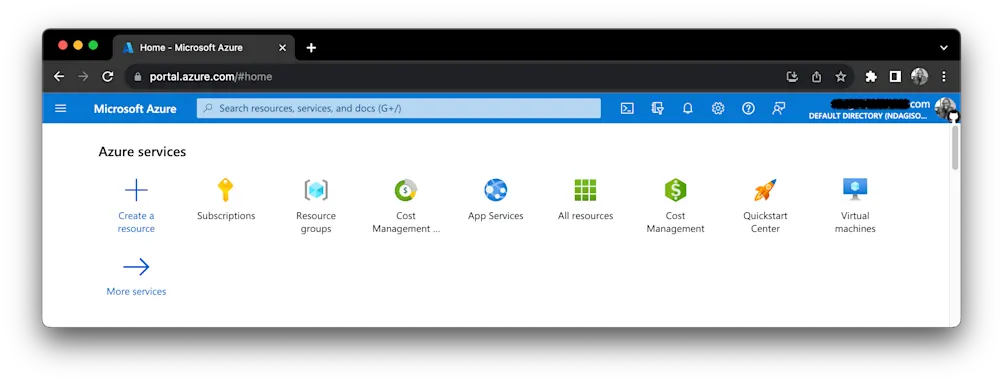
Task: Close the Home - Microsoft Azure tab
Action: 283,48
